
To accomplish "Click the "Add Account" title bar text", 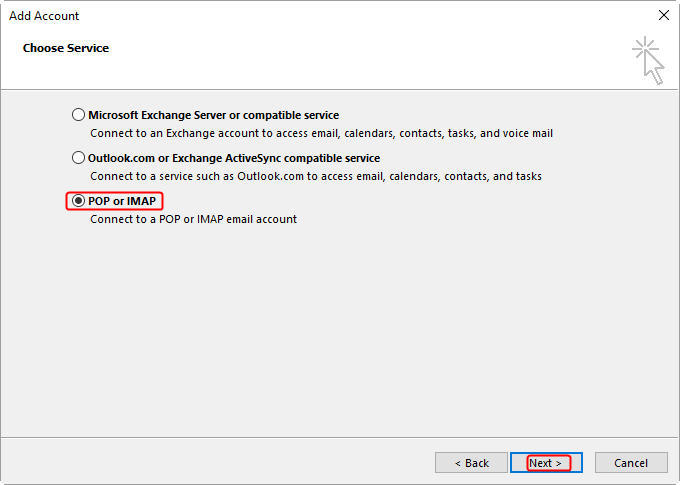I will point(44,16).
